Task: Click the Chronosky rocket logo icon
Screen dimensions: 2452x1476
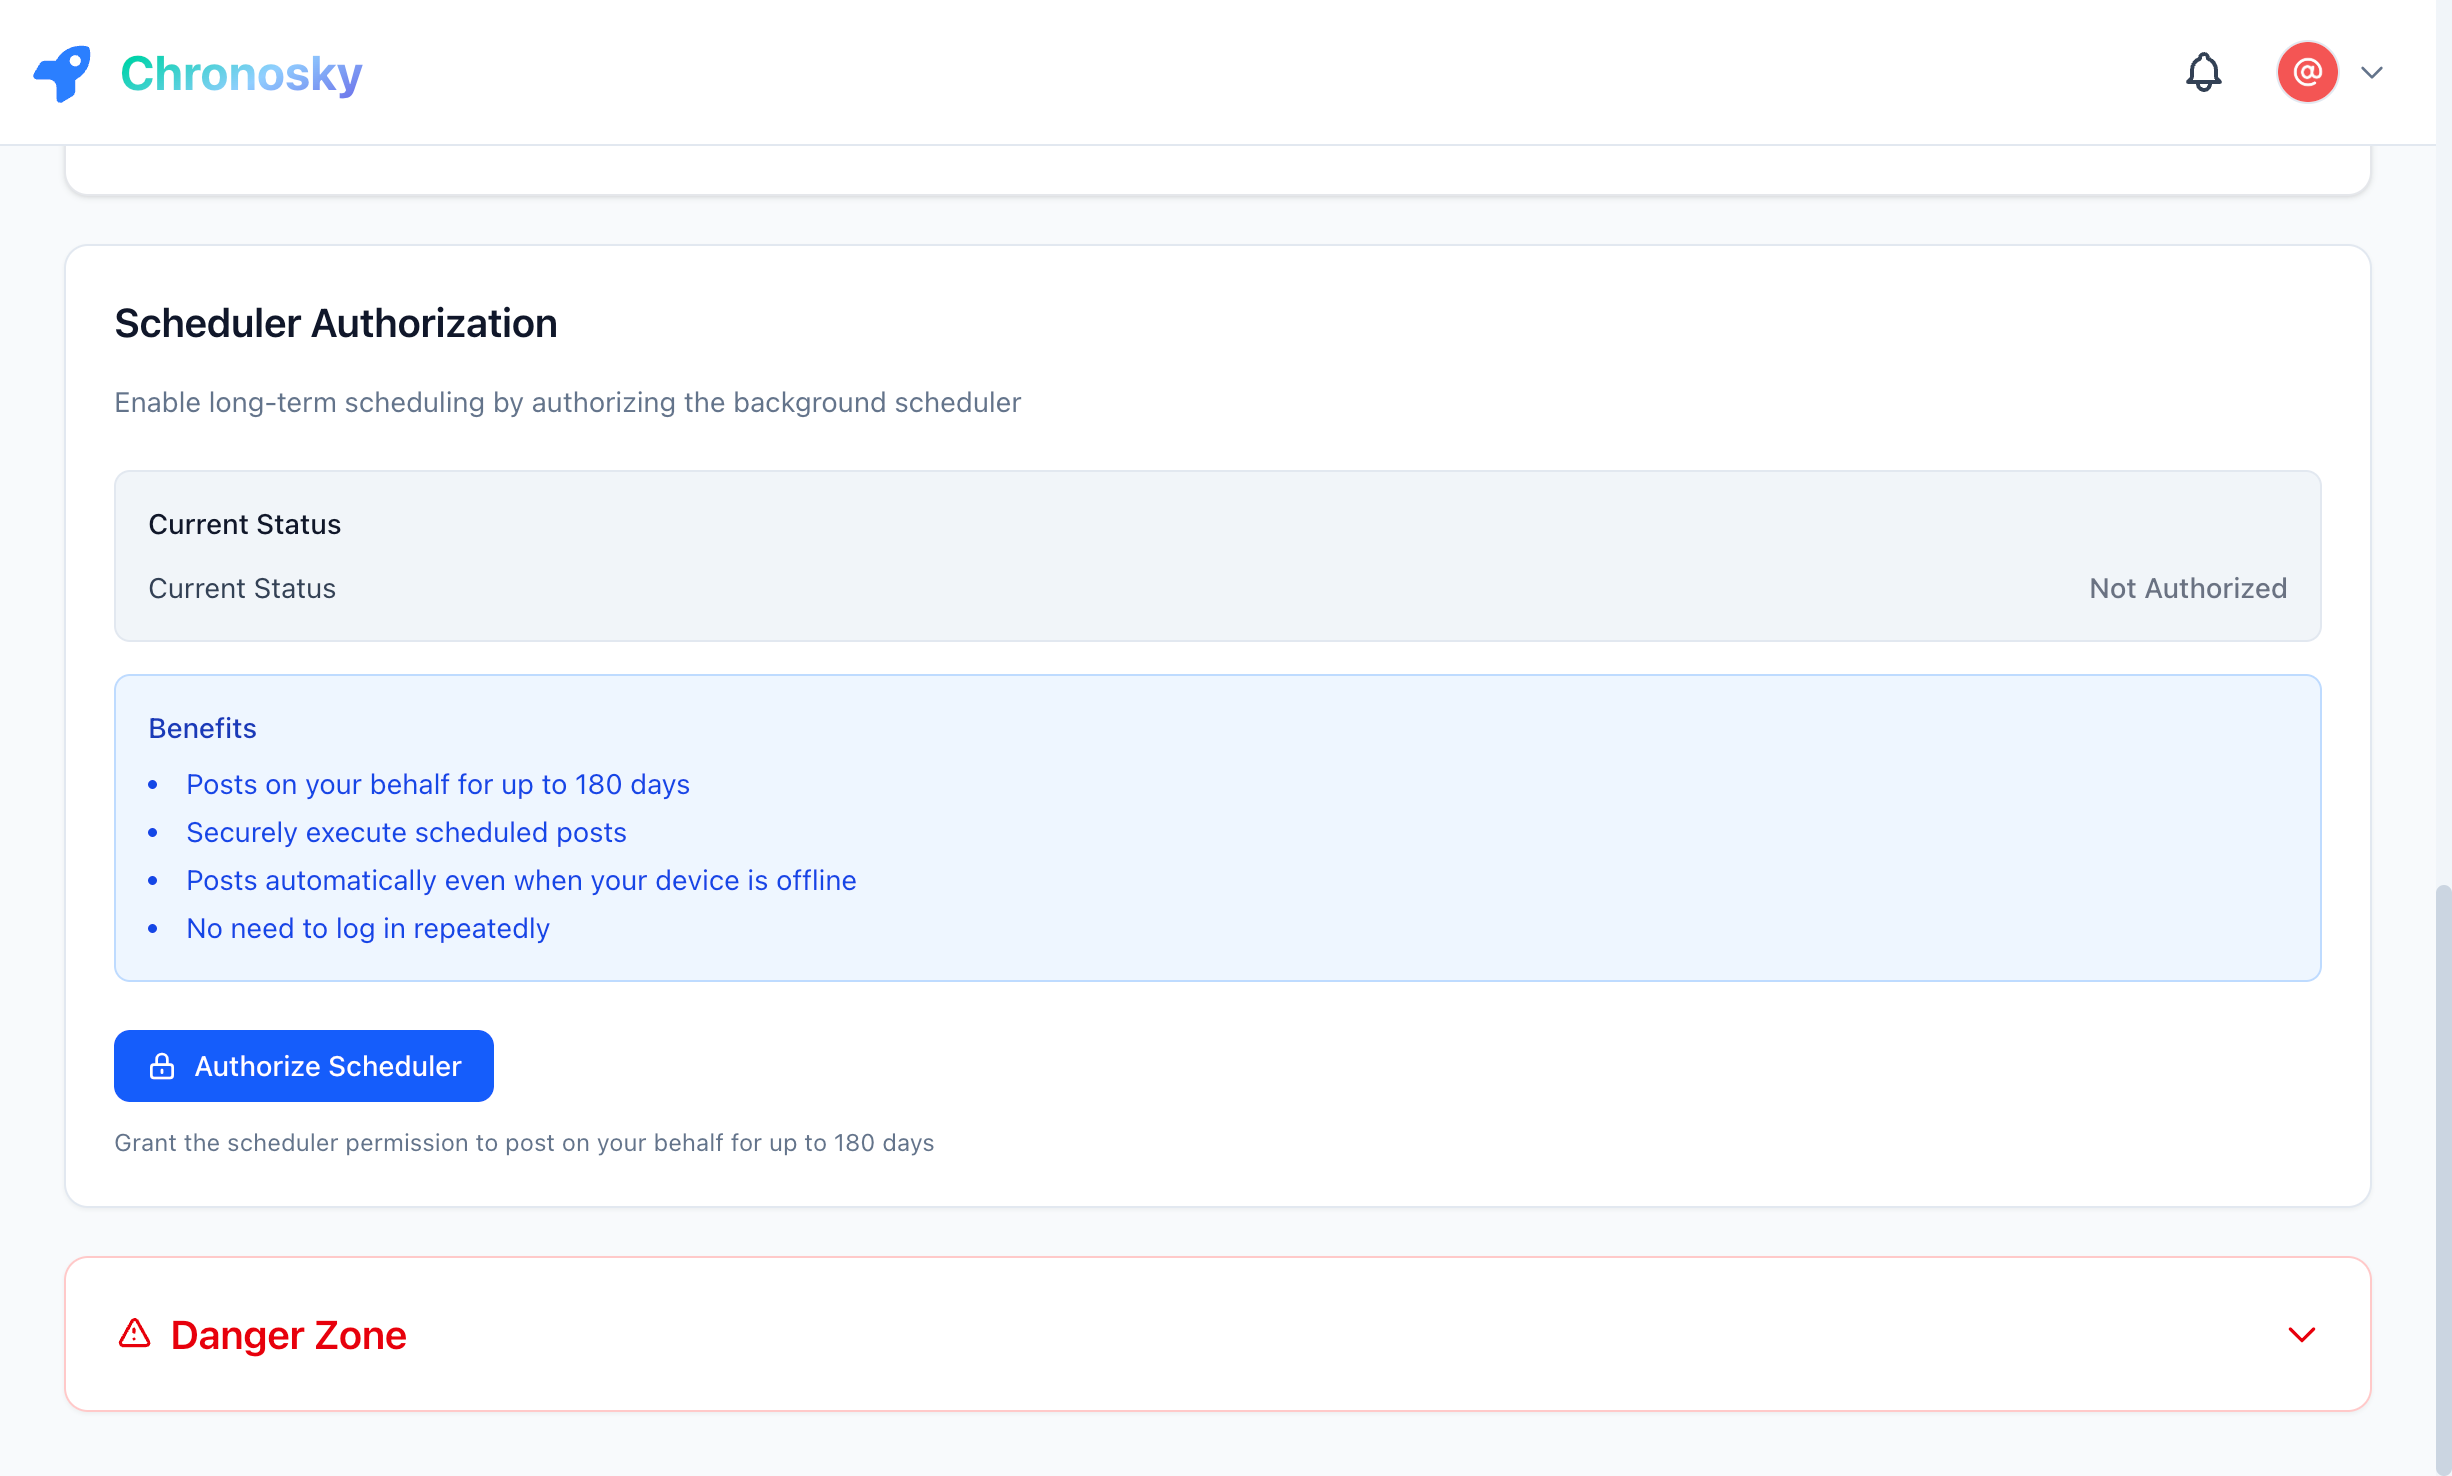Action: pyautogui.click(x=62, y=72)
